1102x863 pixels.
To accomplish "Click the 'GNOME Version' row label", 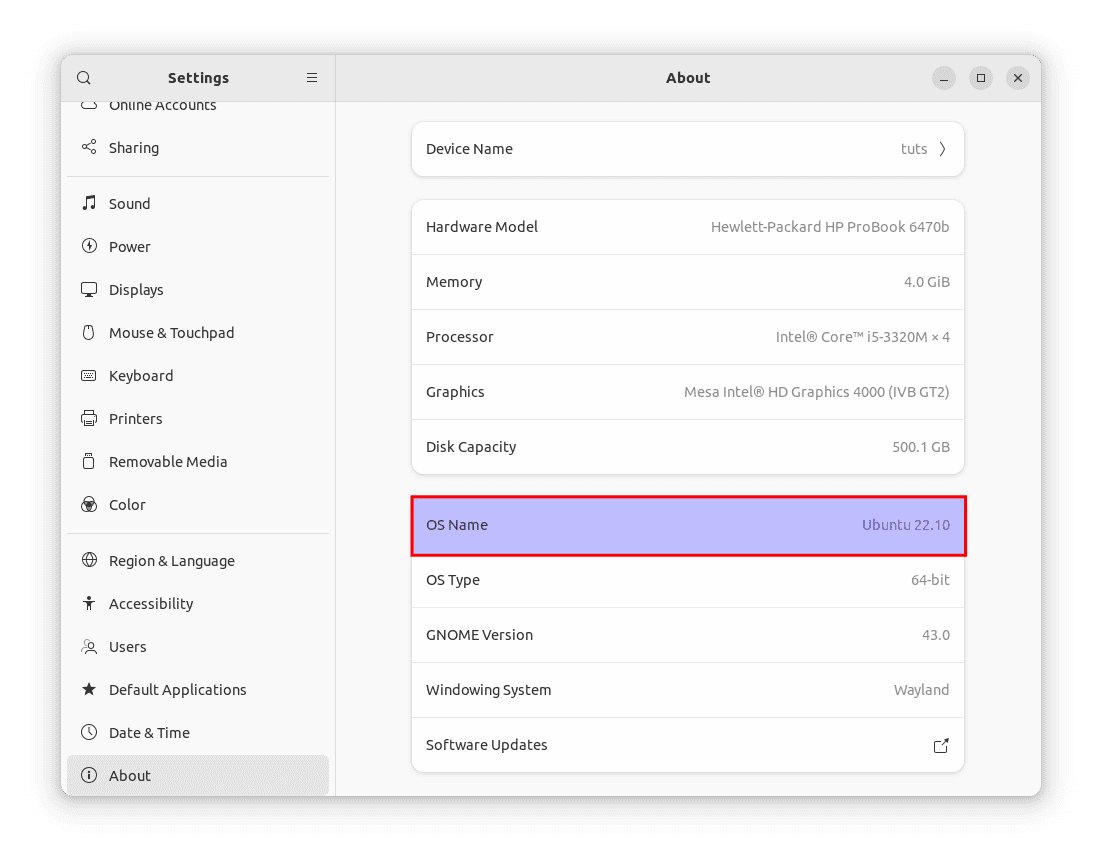I will [479, 635].
